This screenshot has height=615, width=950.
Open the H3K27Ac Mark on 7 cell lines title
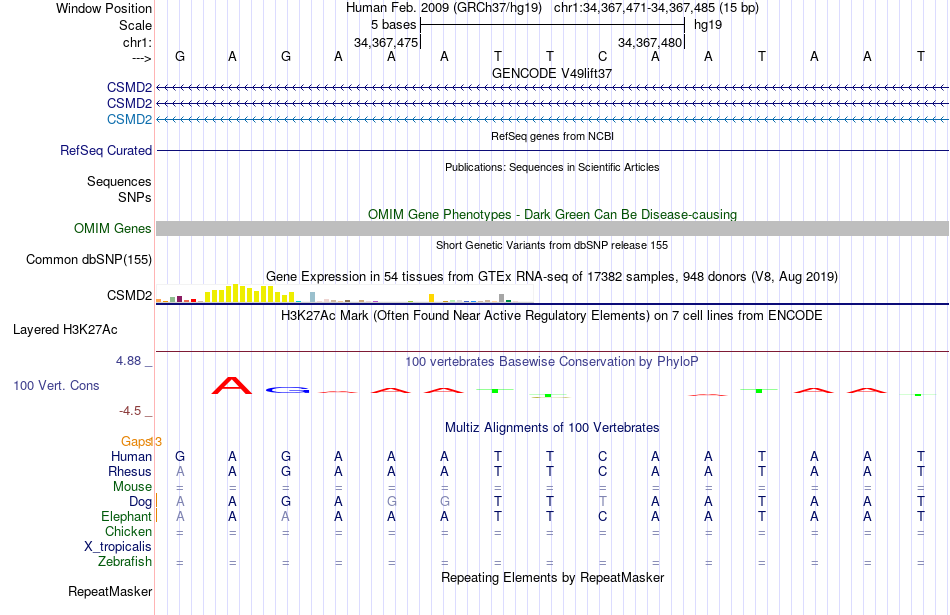[552, 316]
